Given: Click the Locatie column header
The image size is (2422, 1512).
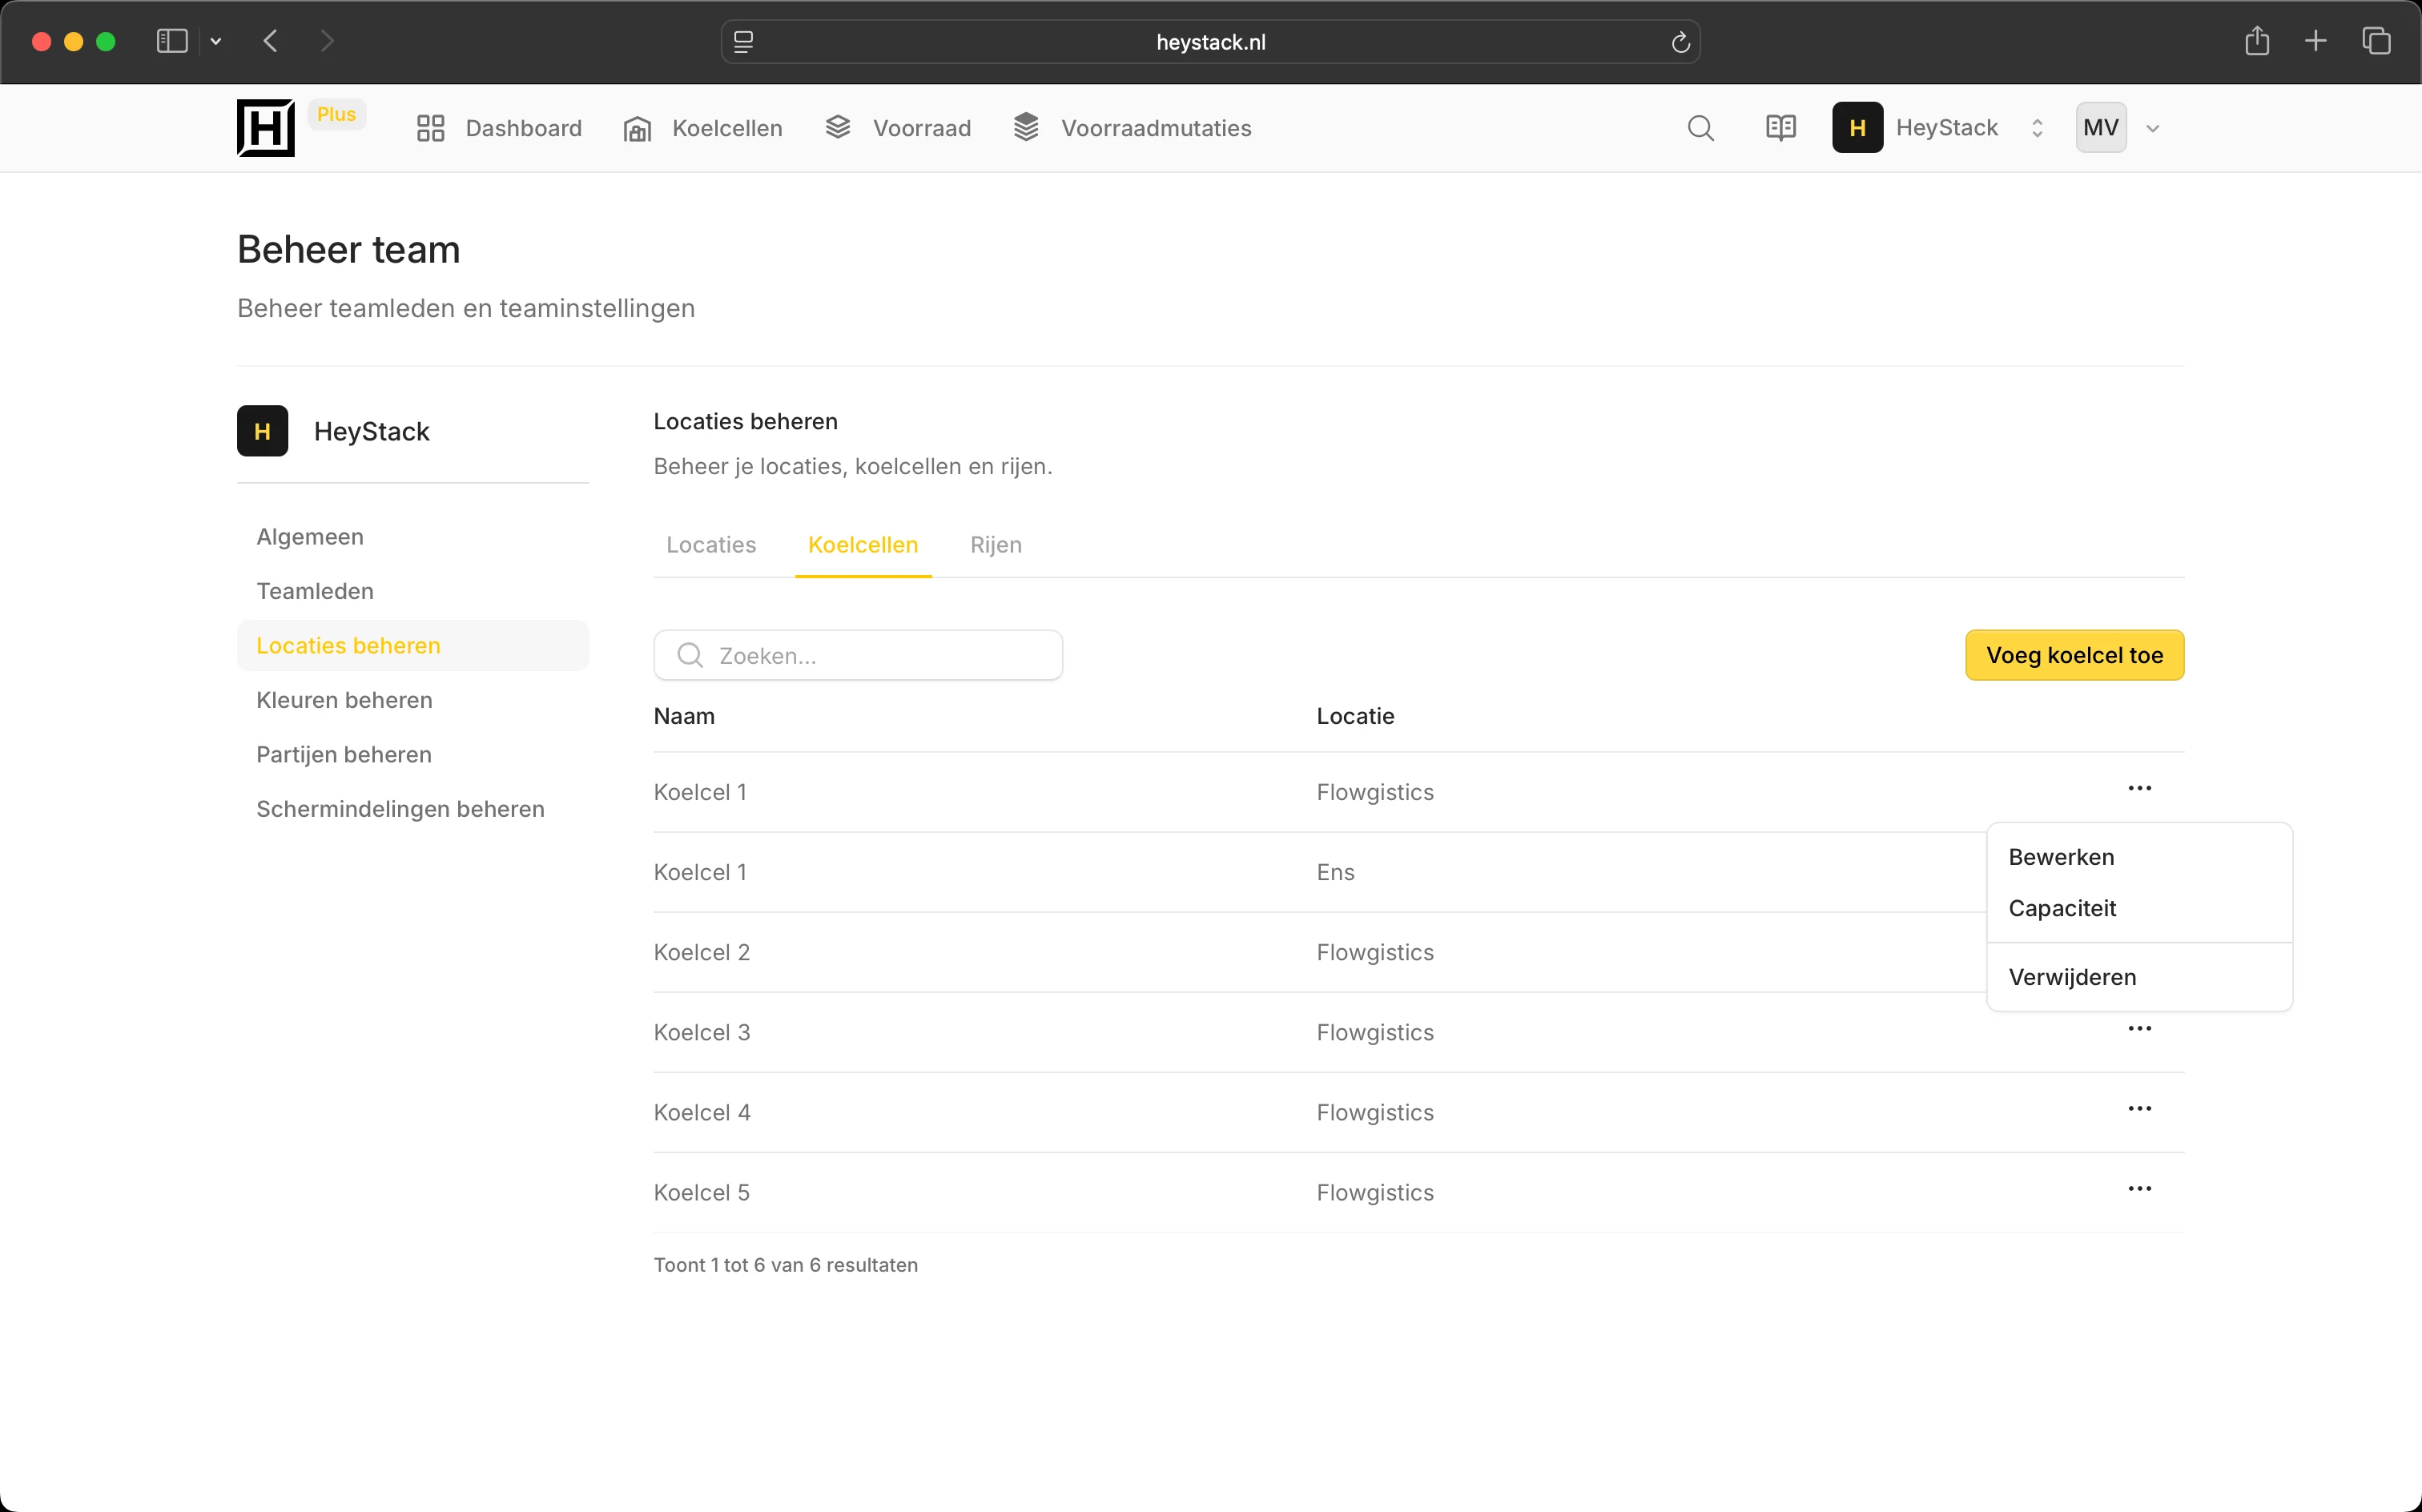Looking at the screenshot, I should 1355,716.
